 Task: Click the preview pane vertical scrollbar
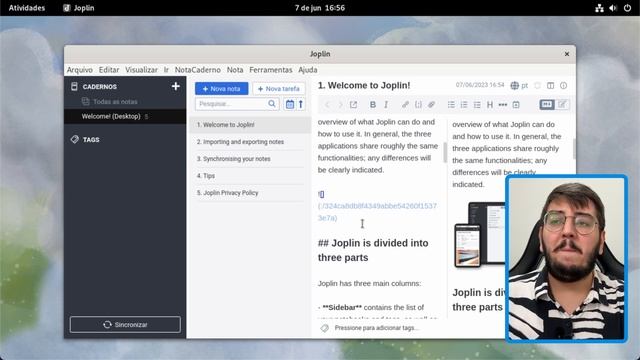click(574, 149)
